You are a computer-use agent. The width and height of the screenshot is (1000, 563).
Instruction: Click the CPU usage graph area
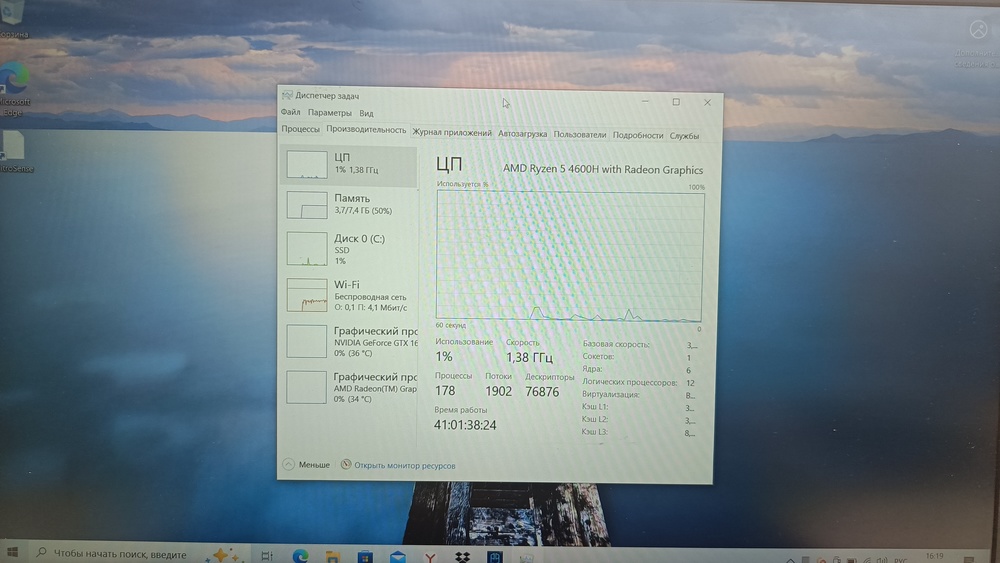(570, 255)
